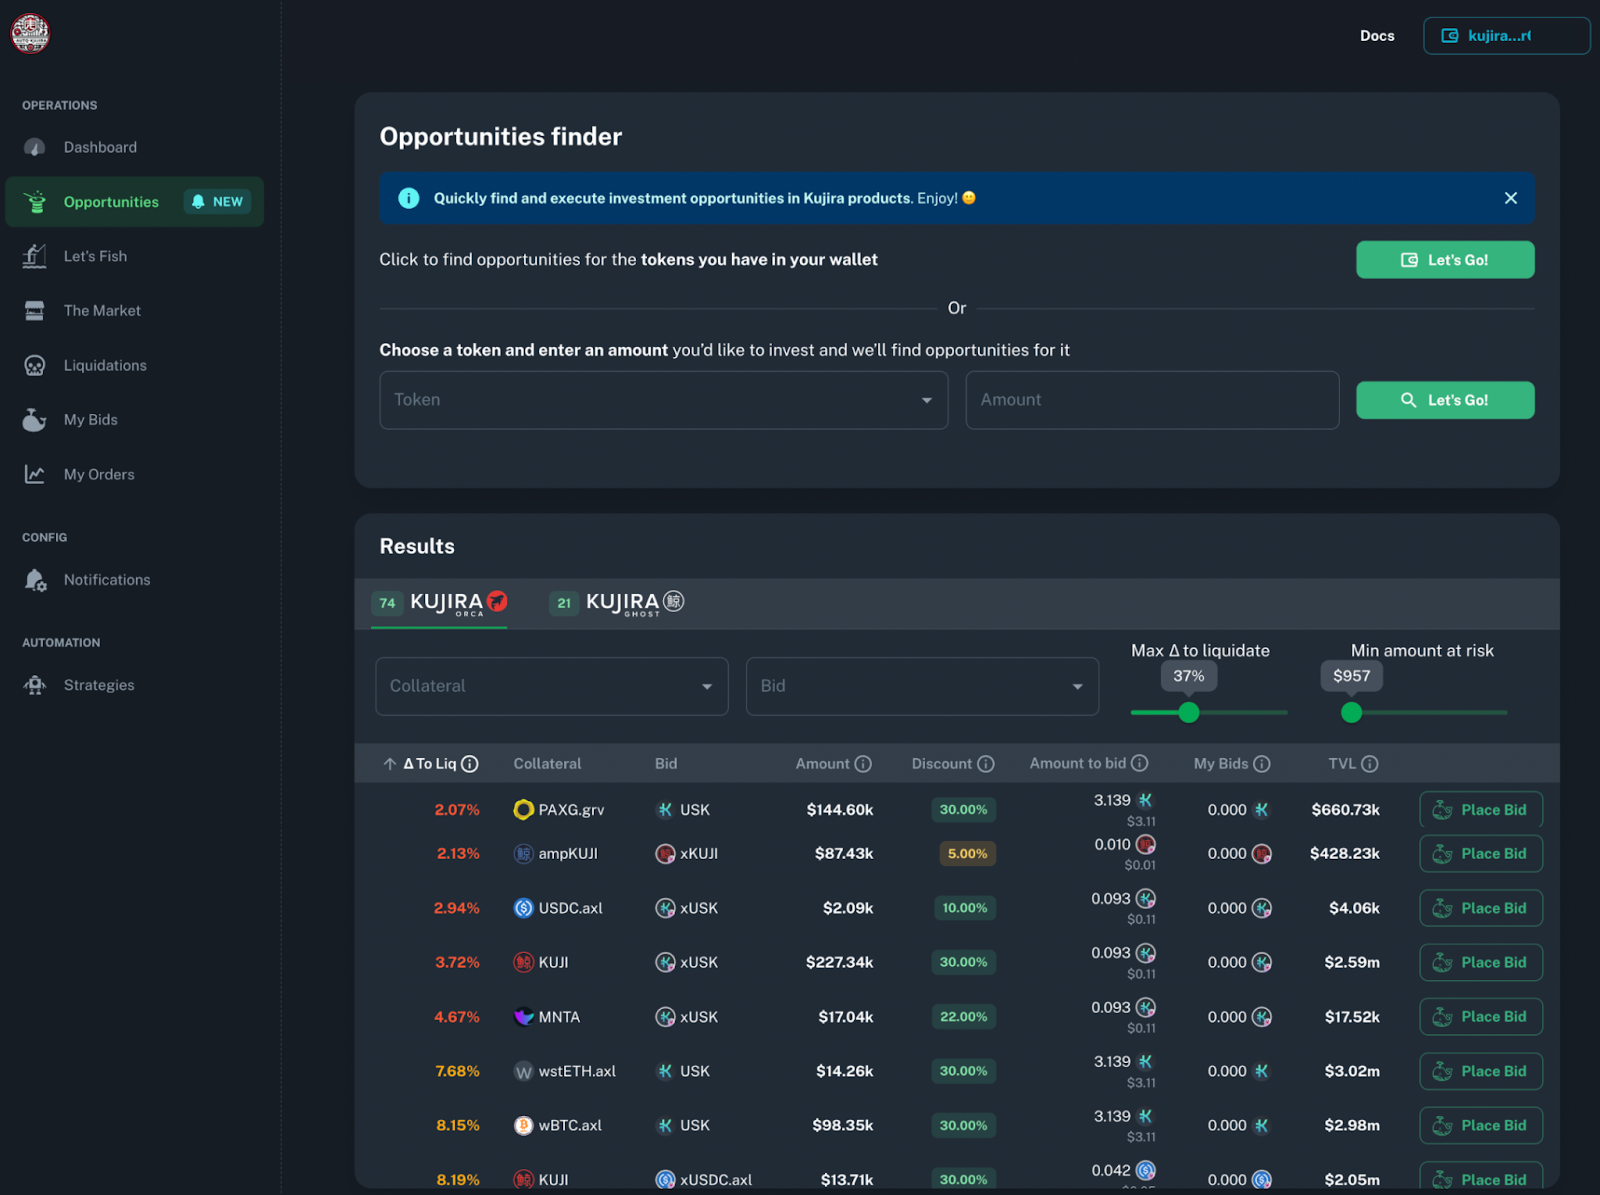Image resolution: width=1600 pixels, height=1195 pixels.
Task: Click the My Bids column info icon
Action: tap(1262, 764)
